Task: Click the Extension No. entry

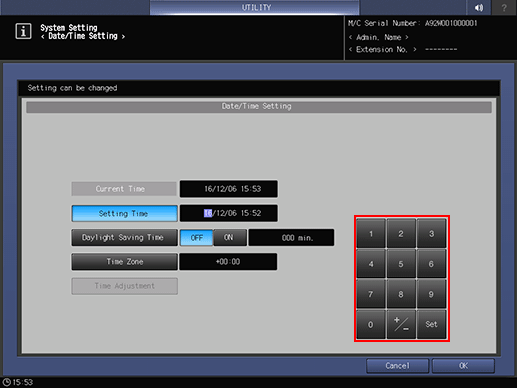Action: [403, 50]
